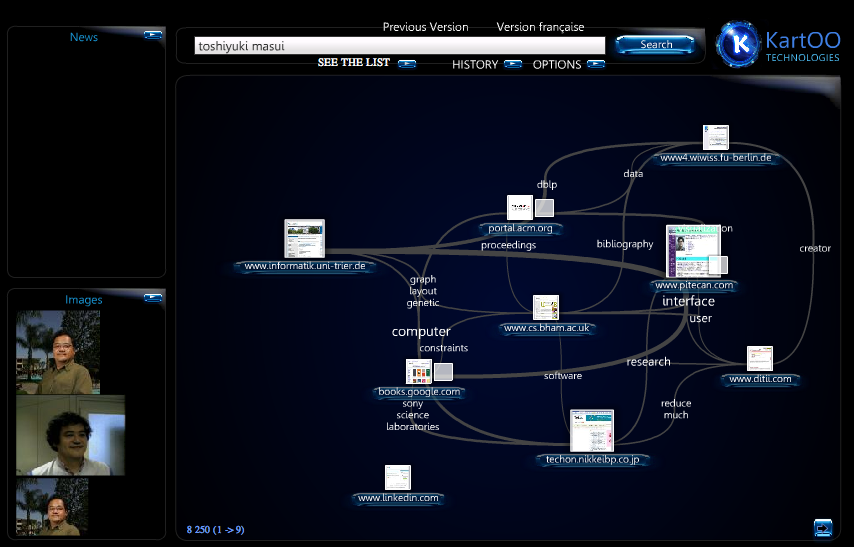
Task: Click the KartOO logo icon
Action: tap(738, 44)
